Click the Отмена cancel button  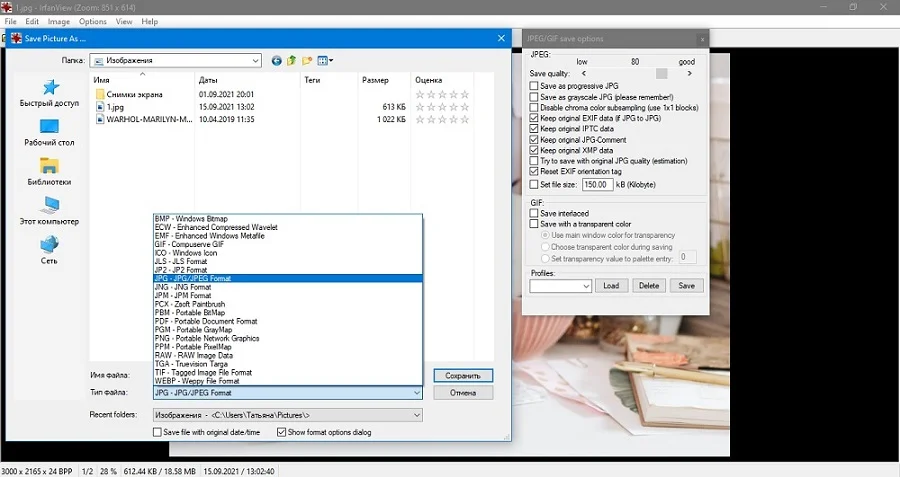pyautogui.click(x=463, y=393)
